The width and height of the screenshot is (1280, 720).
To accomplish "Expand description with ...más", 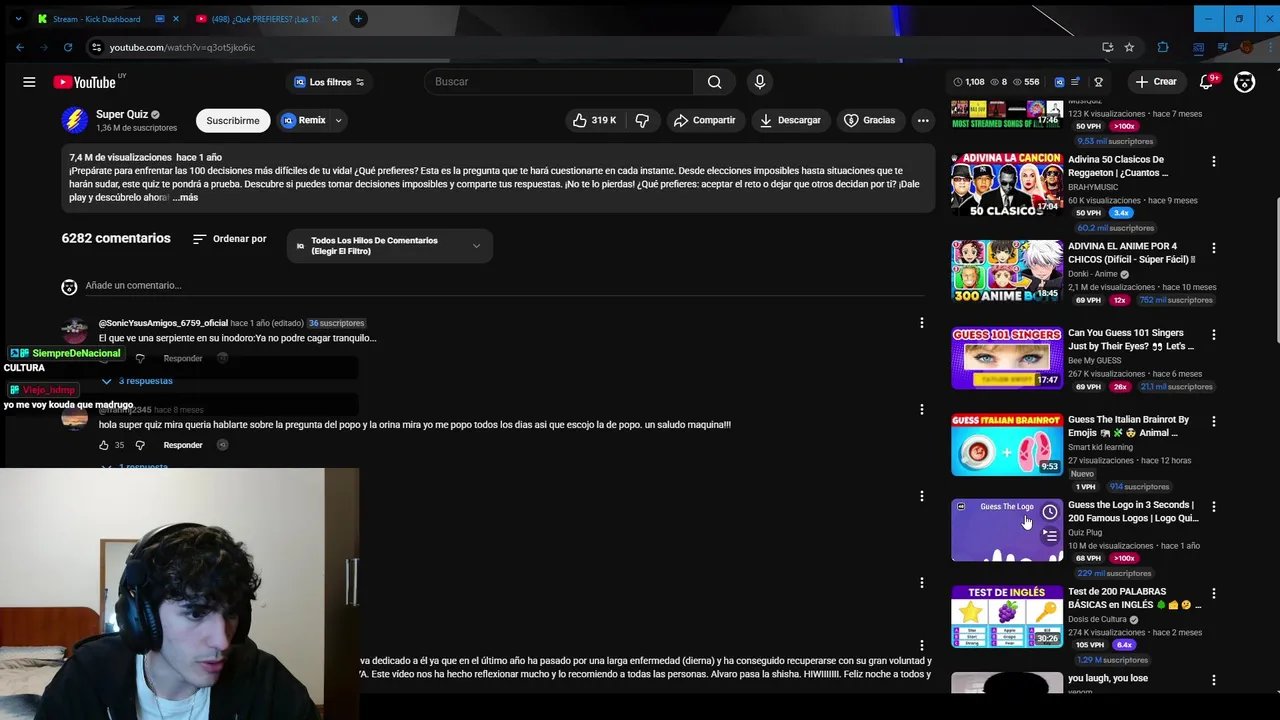I will pos(185,198).
